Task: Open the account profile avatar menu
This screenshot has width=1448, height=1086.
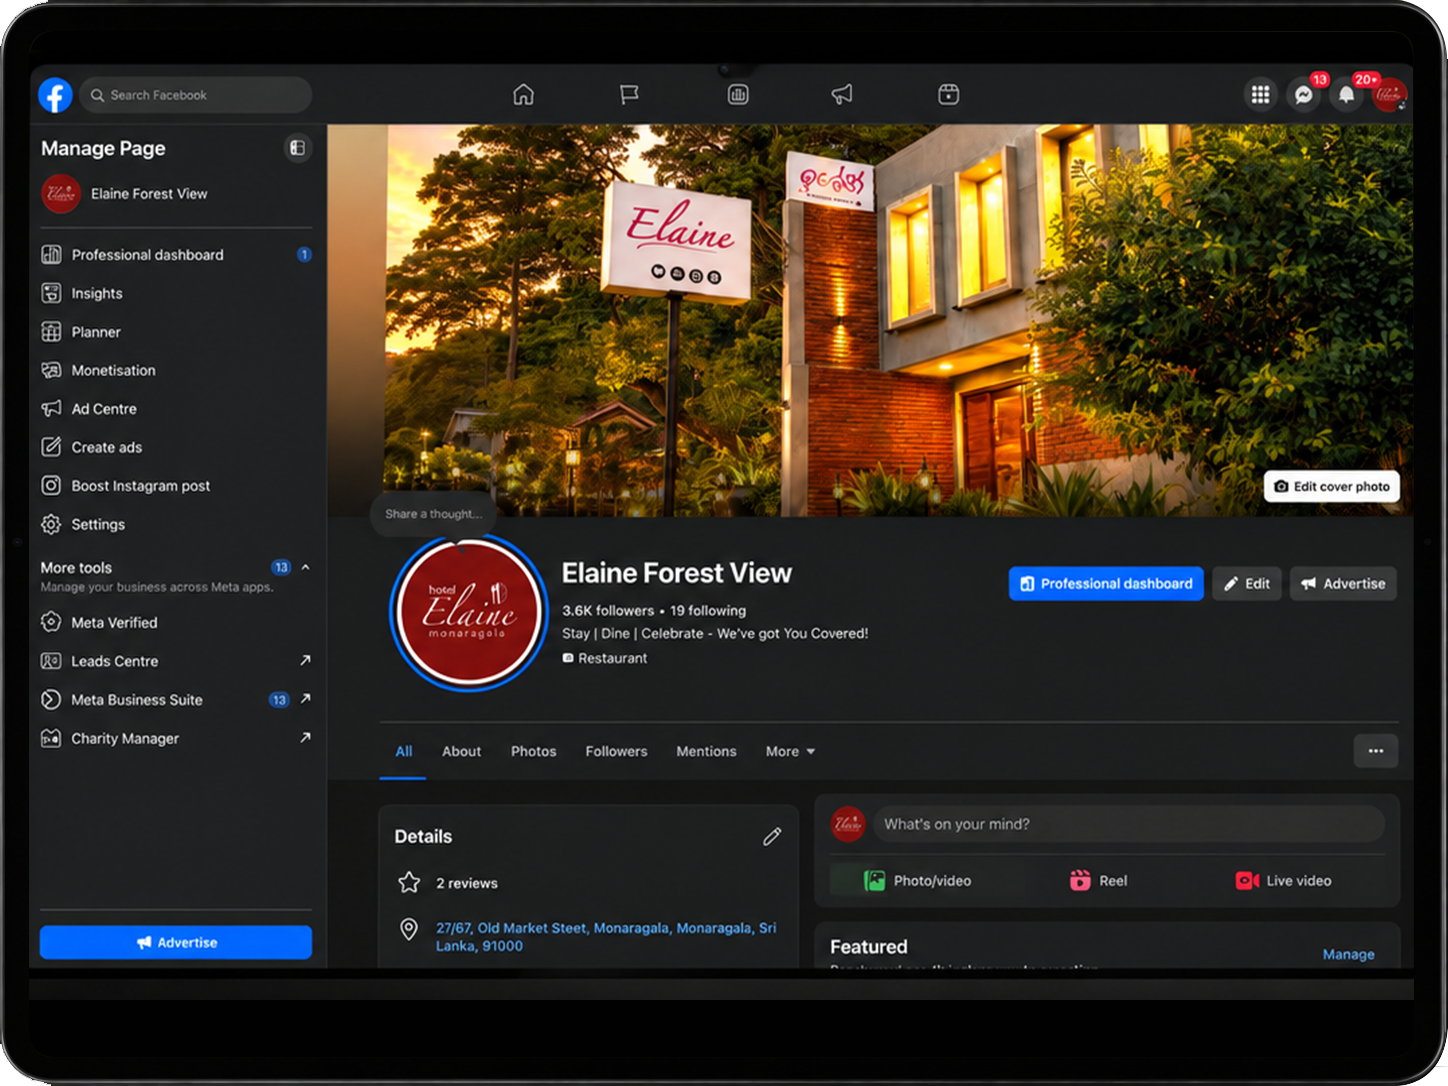Action: tap(1389, 94)
